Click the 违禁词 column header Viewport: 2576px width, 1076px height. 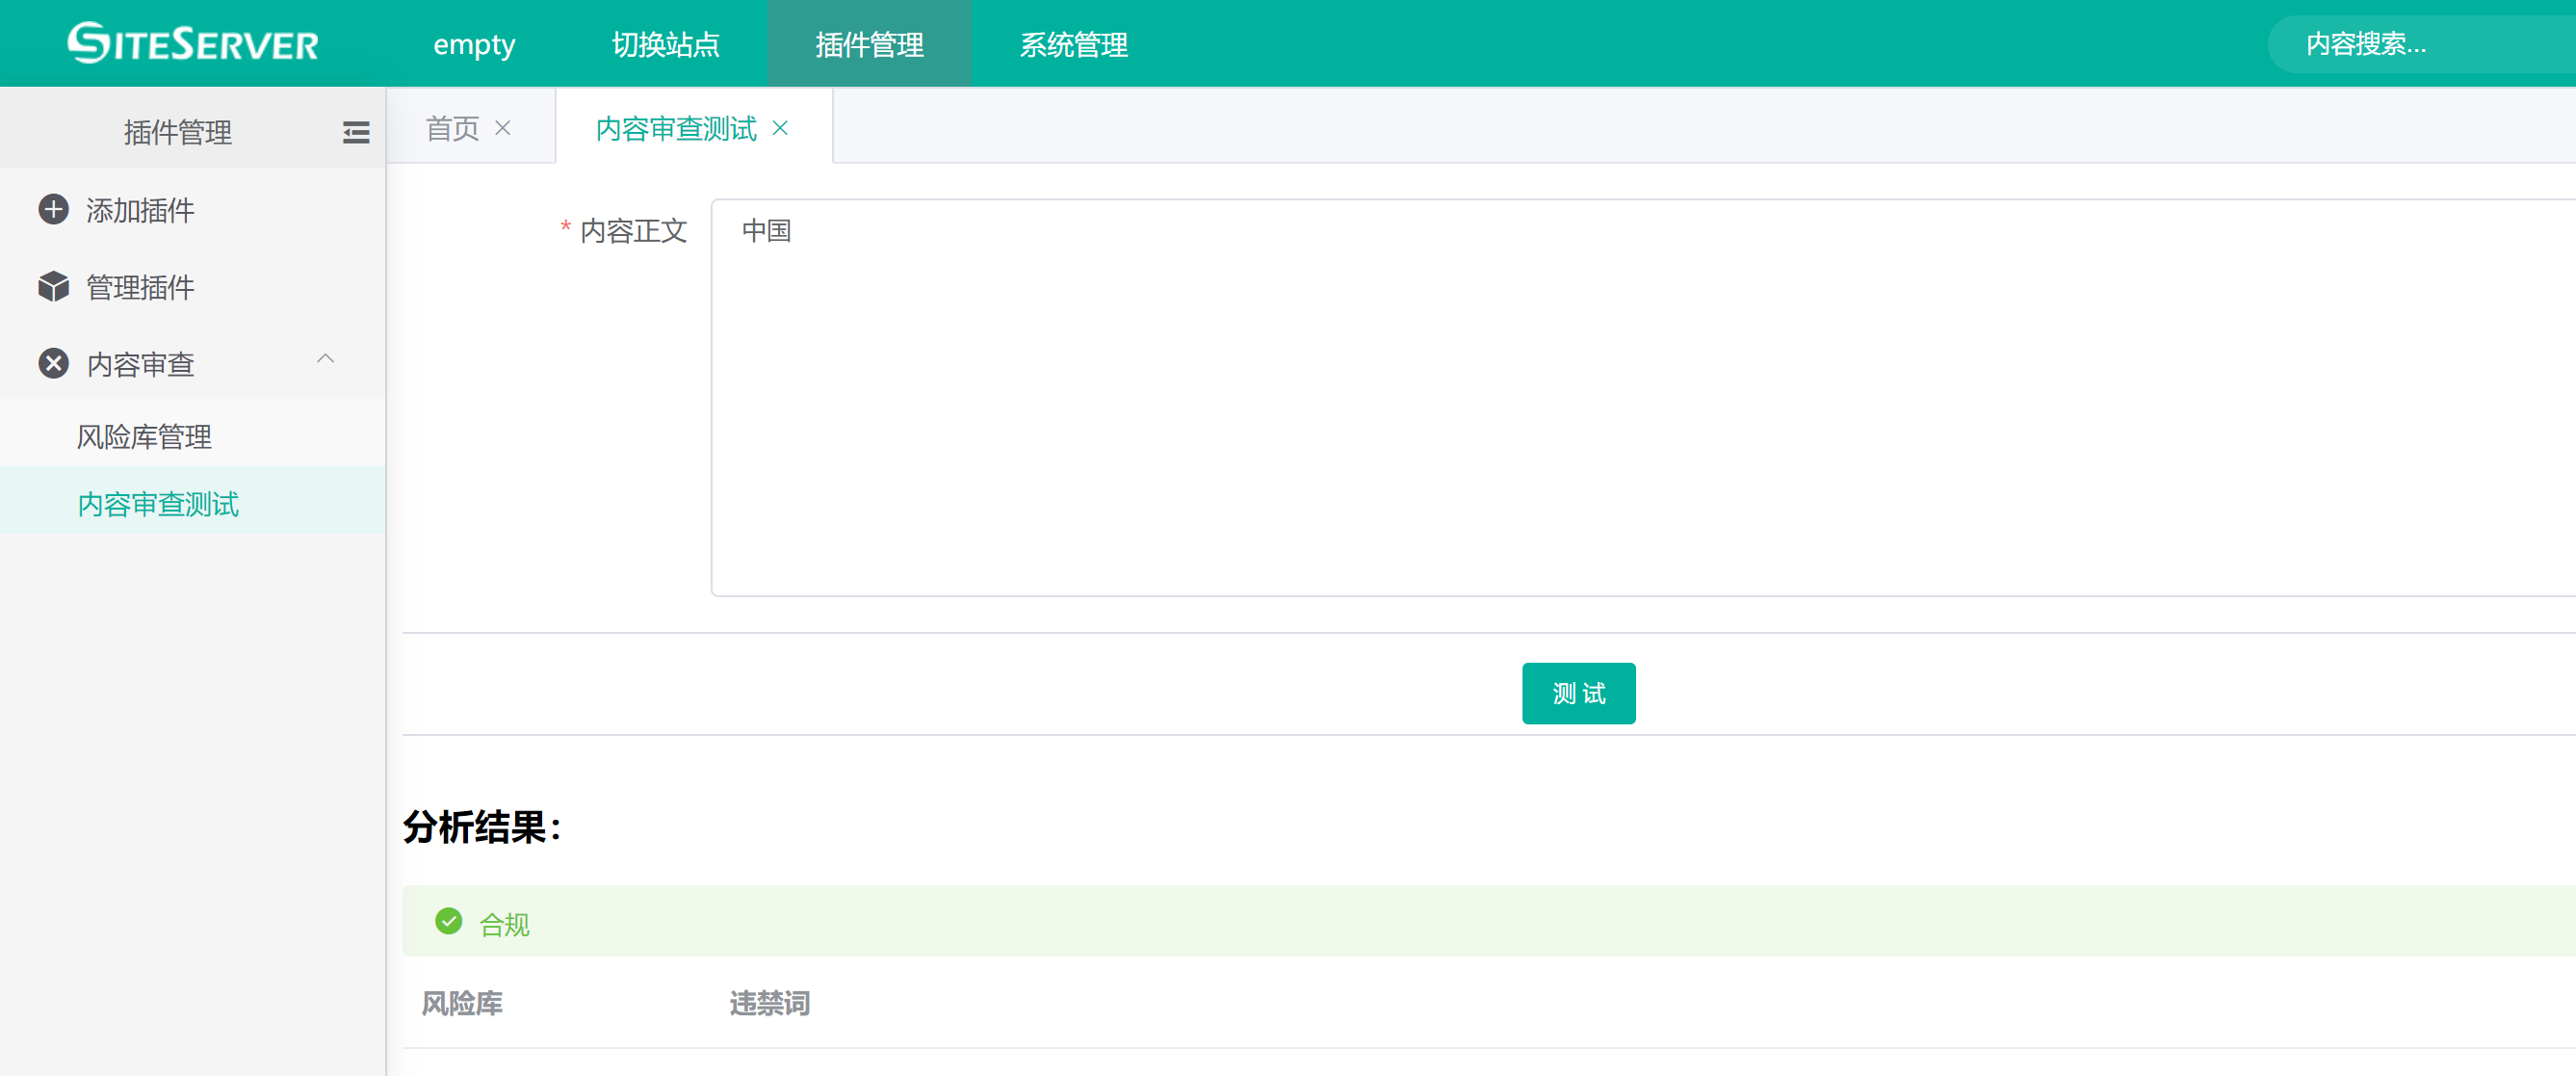tap(769, 1003)
